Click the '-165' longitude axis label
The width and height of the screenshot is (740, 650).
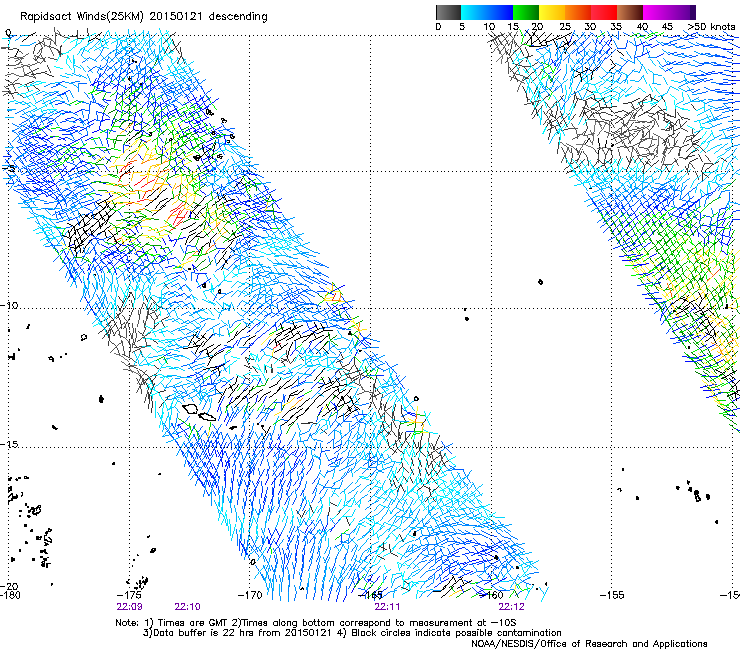[370, 595]
